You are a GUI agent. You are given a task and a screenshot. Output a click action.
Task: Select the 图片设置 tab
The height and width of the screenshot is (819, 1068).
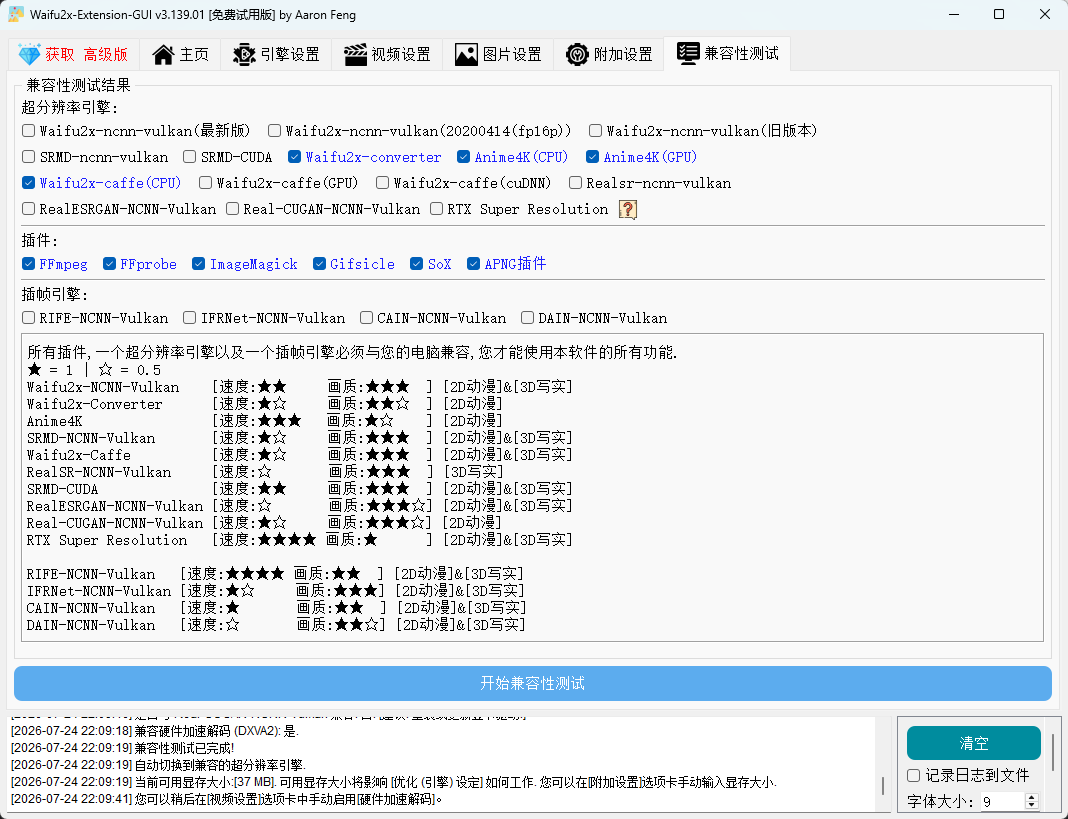pyautogui.click(x=498, y=55)
